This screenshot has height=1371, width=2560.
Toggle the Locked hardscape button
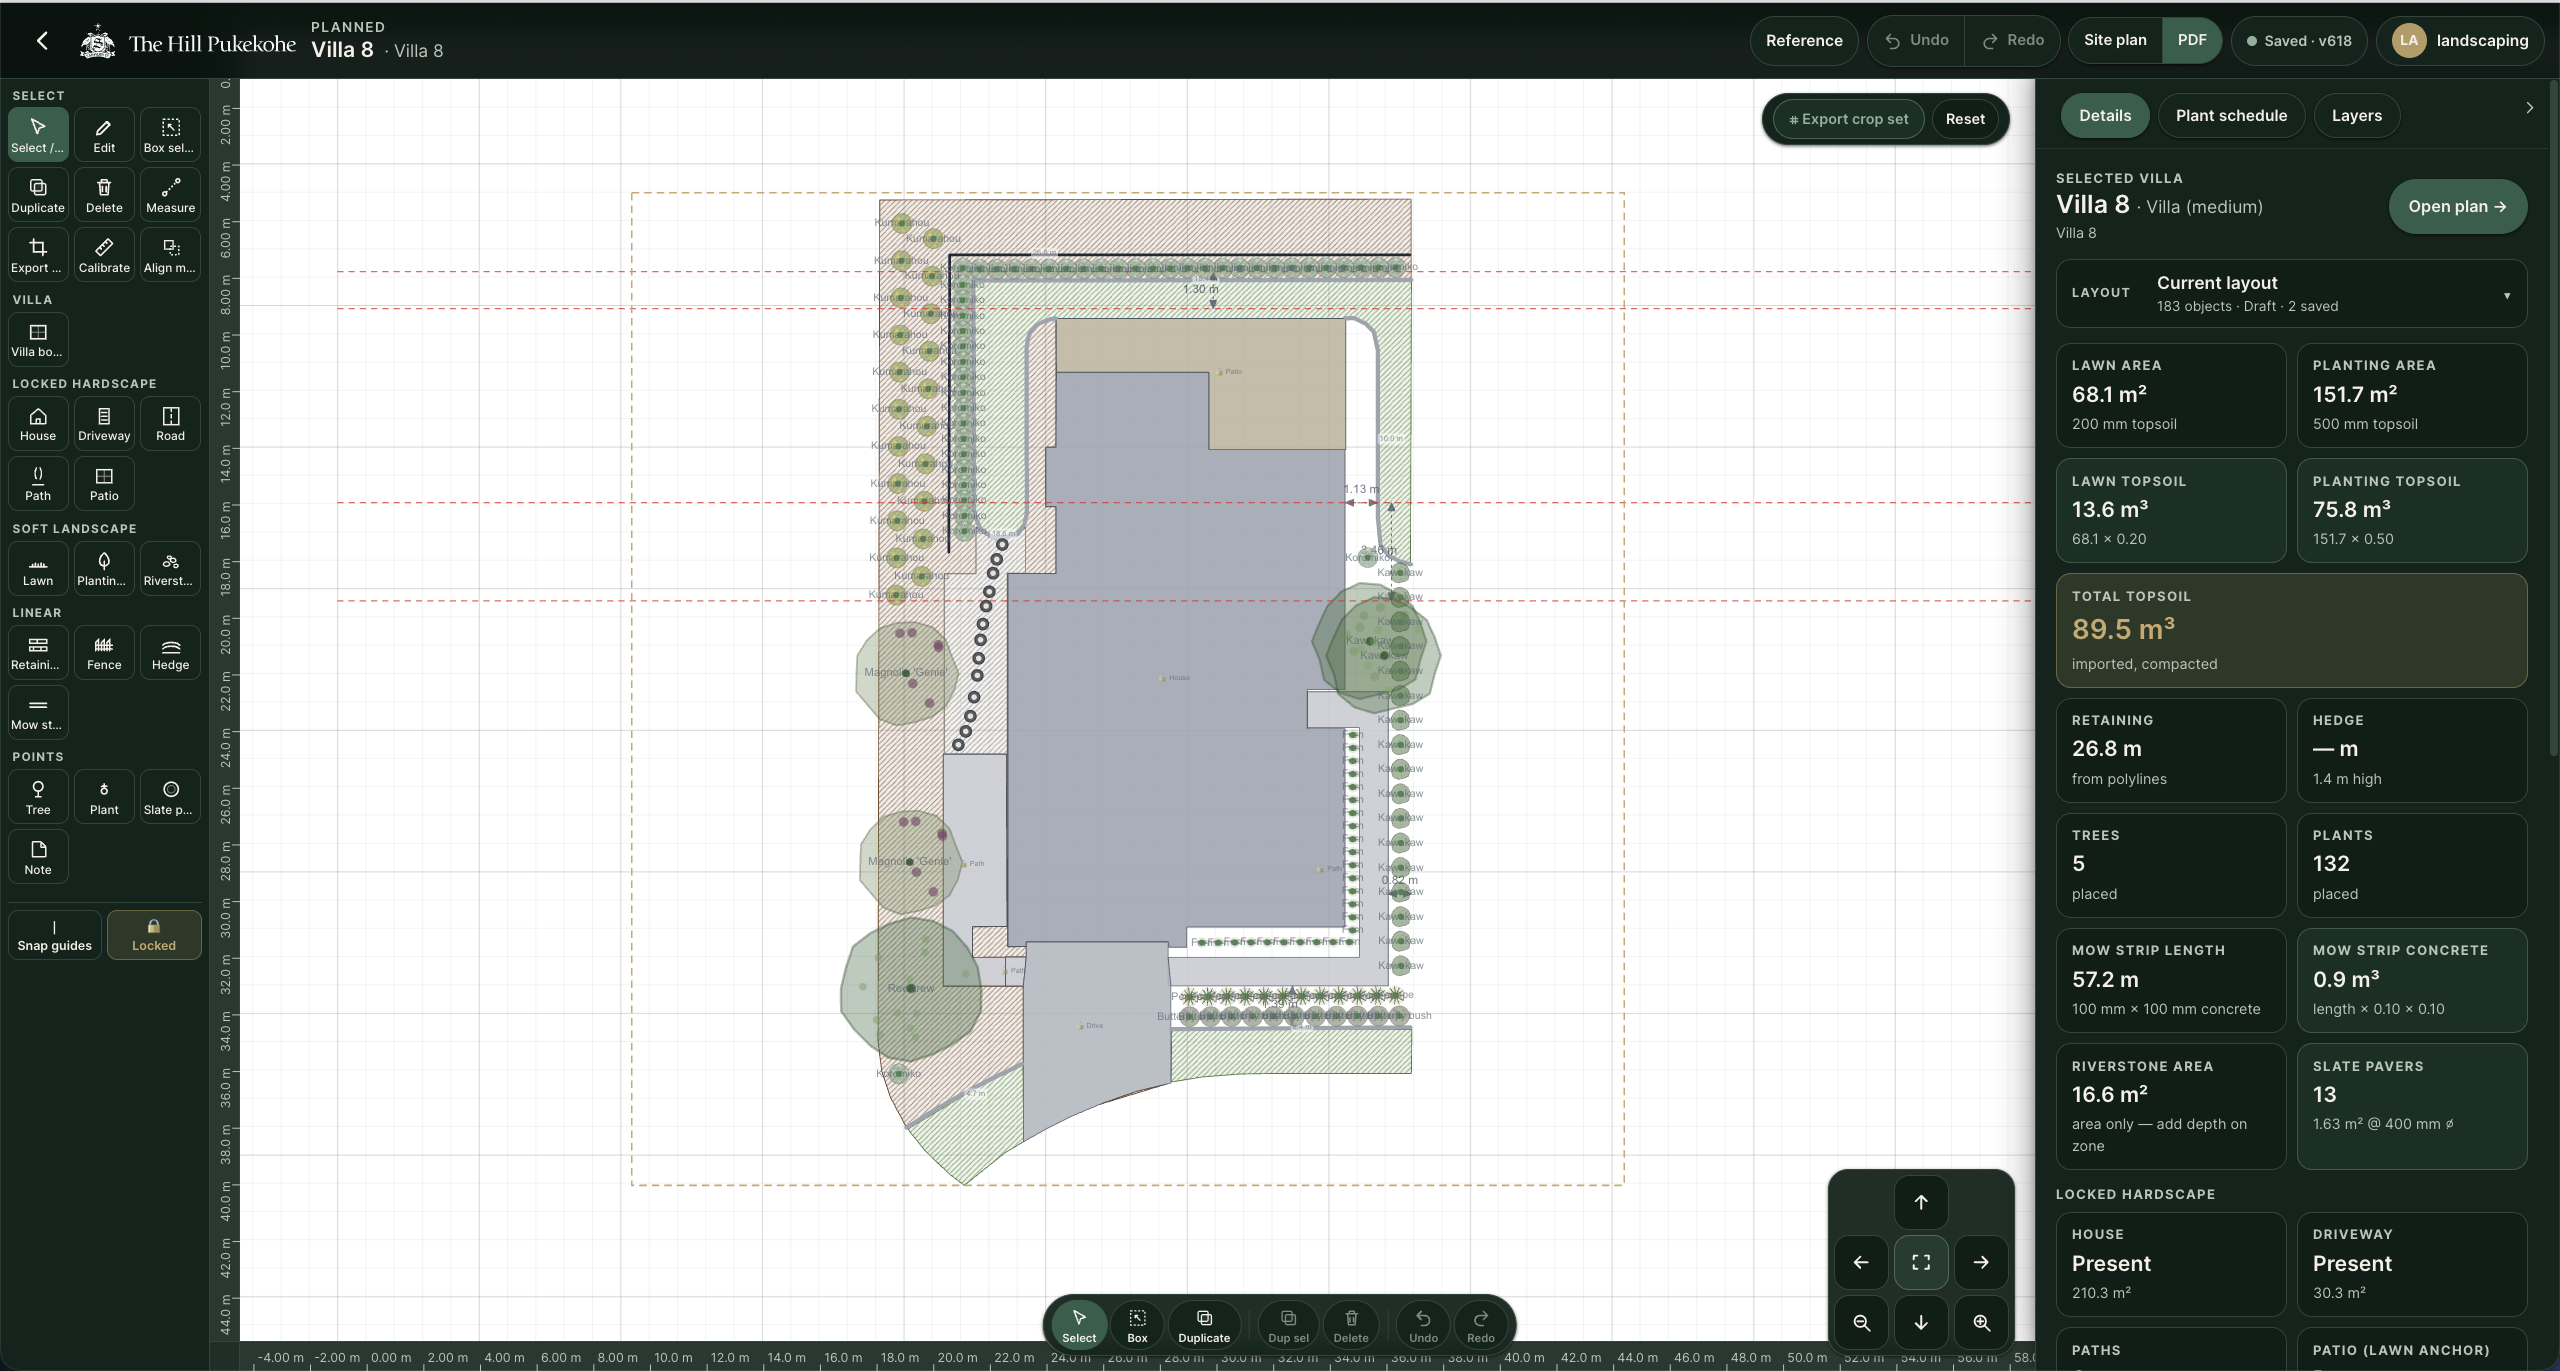tap(154, 934)
